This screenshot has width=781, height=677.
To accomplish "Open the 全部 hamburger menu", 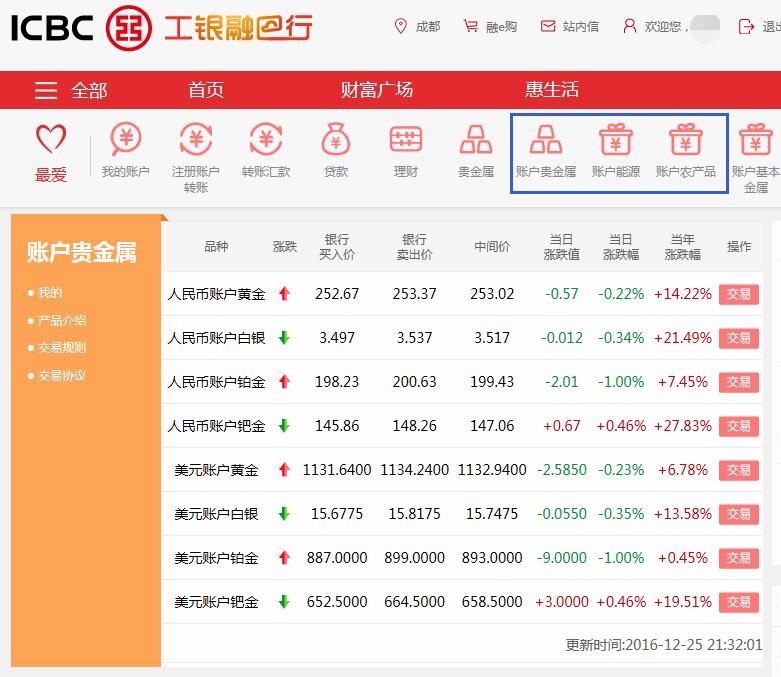I will point(71,91).
